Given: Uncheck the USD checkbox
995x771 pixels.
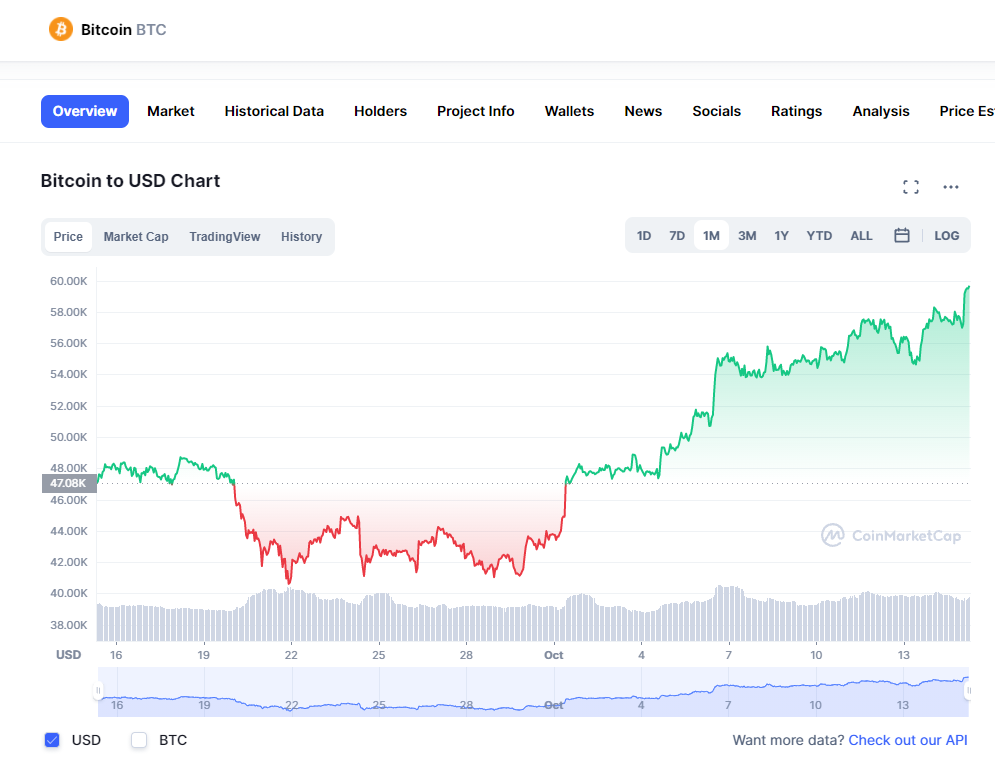Looking at the screenshot, I should [x=52, y=740].
